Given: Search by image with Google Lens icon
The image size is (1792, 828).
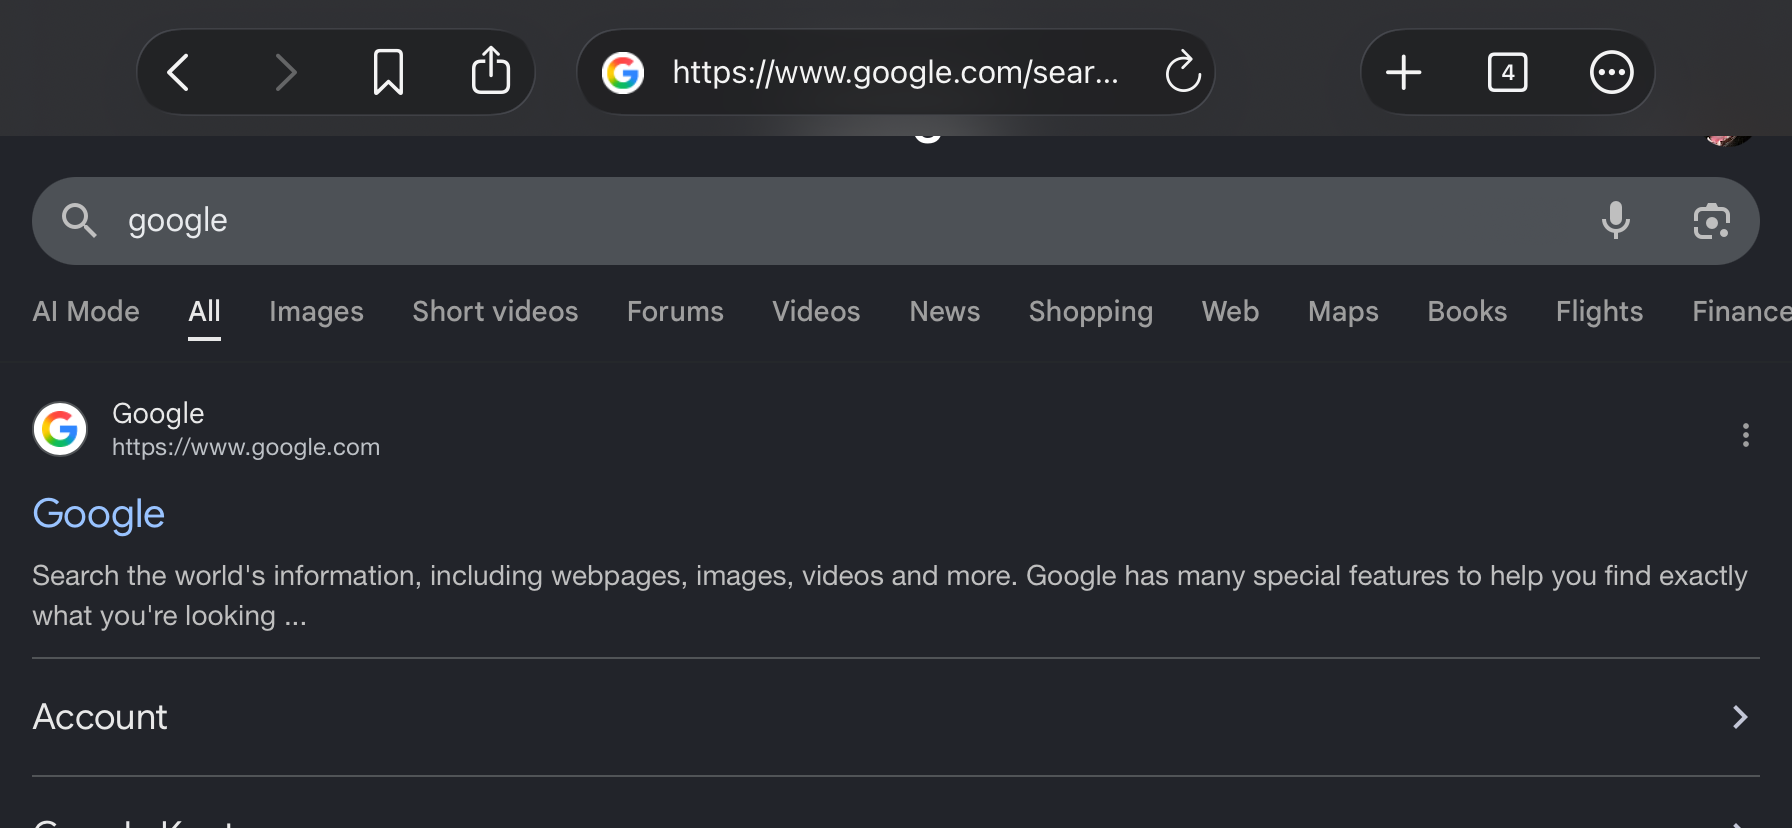Looking at the screenshot, I should (x=1711, y=221).
